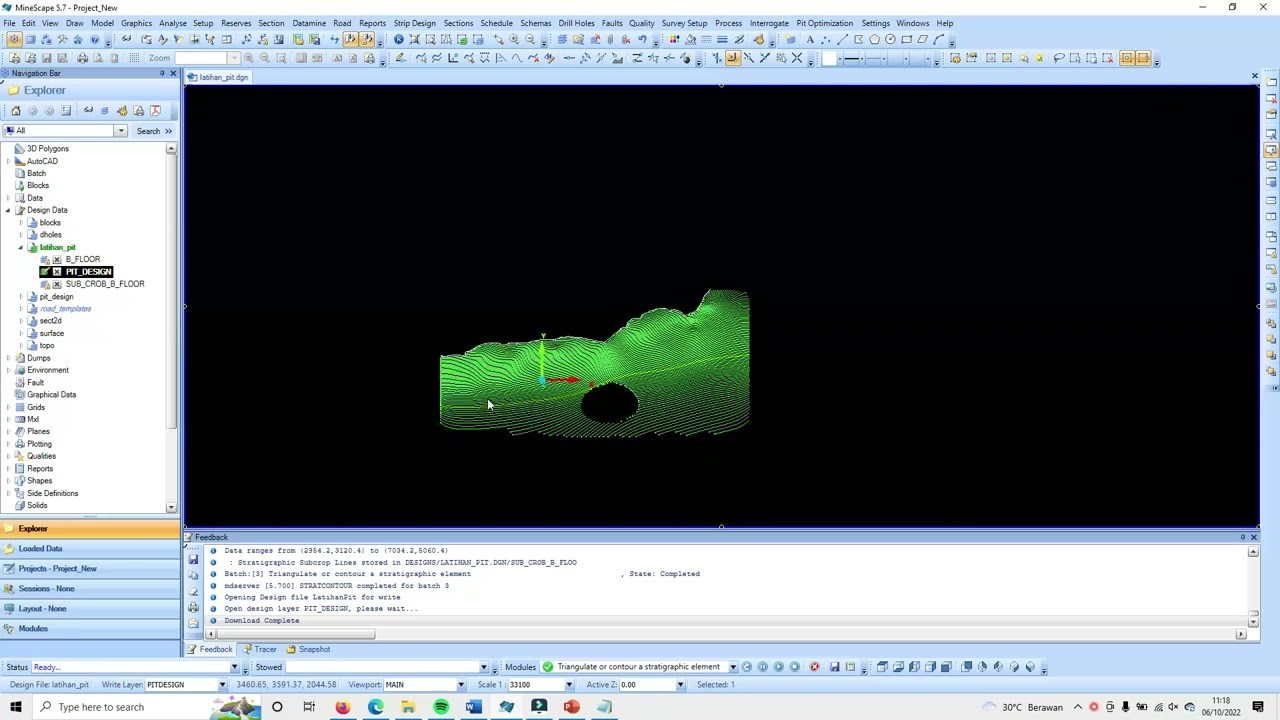Click the color palette toolbar icon

pos(674,40)
